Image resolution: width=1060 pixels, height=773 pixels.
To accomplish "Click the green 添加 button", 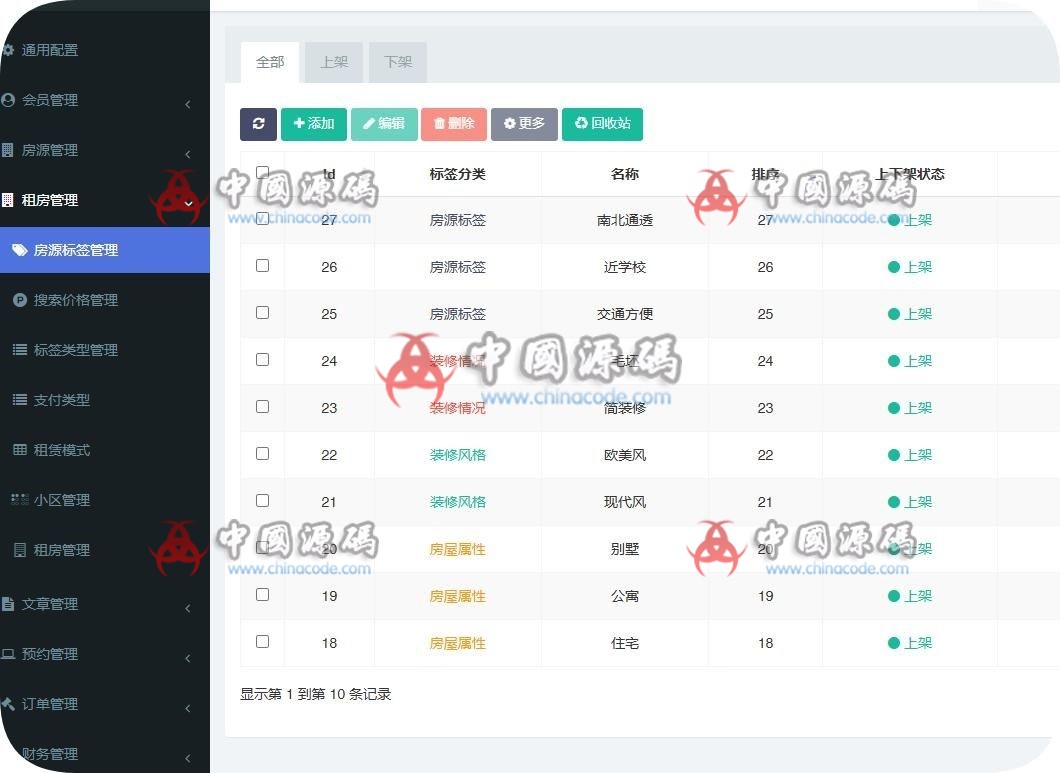I will (313, 124).
